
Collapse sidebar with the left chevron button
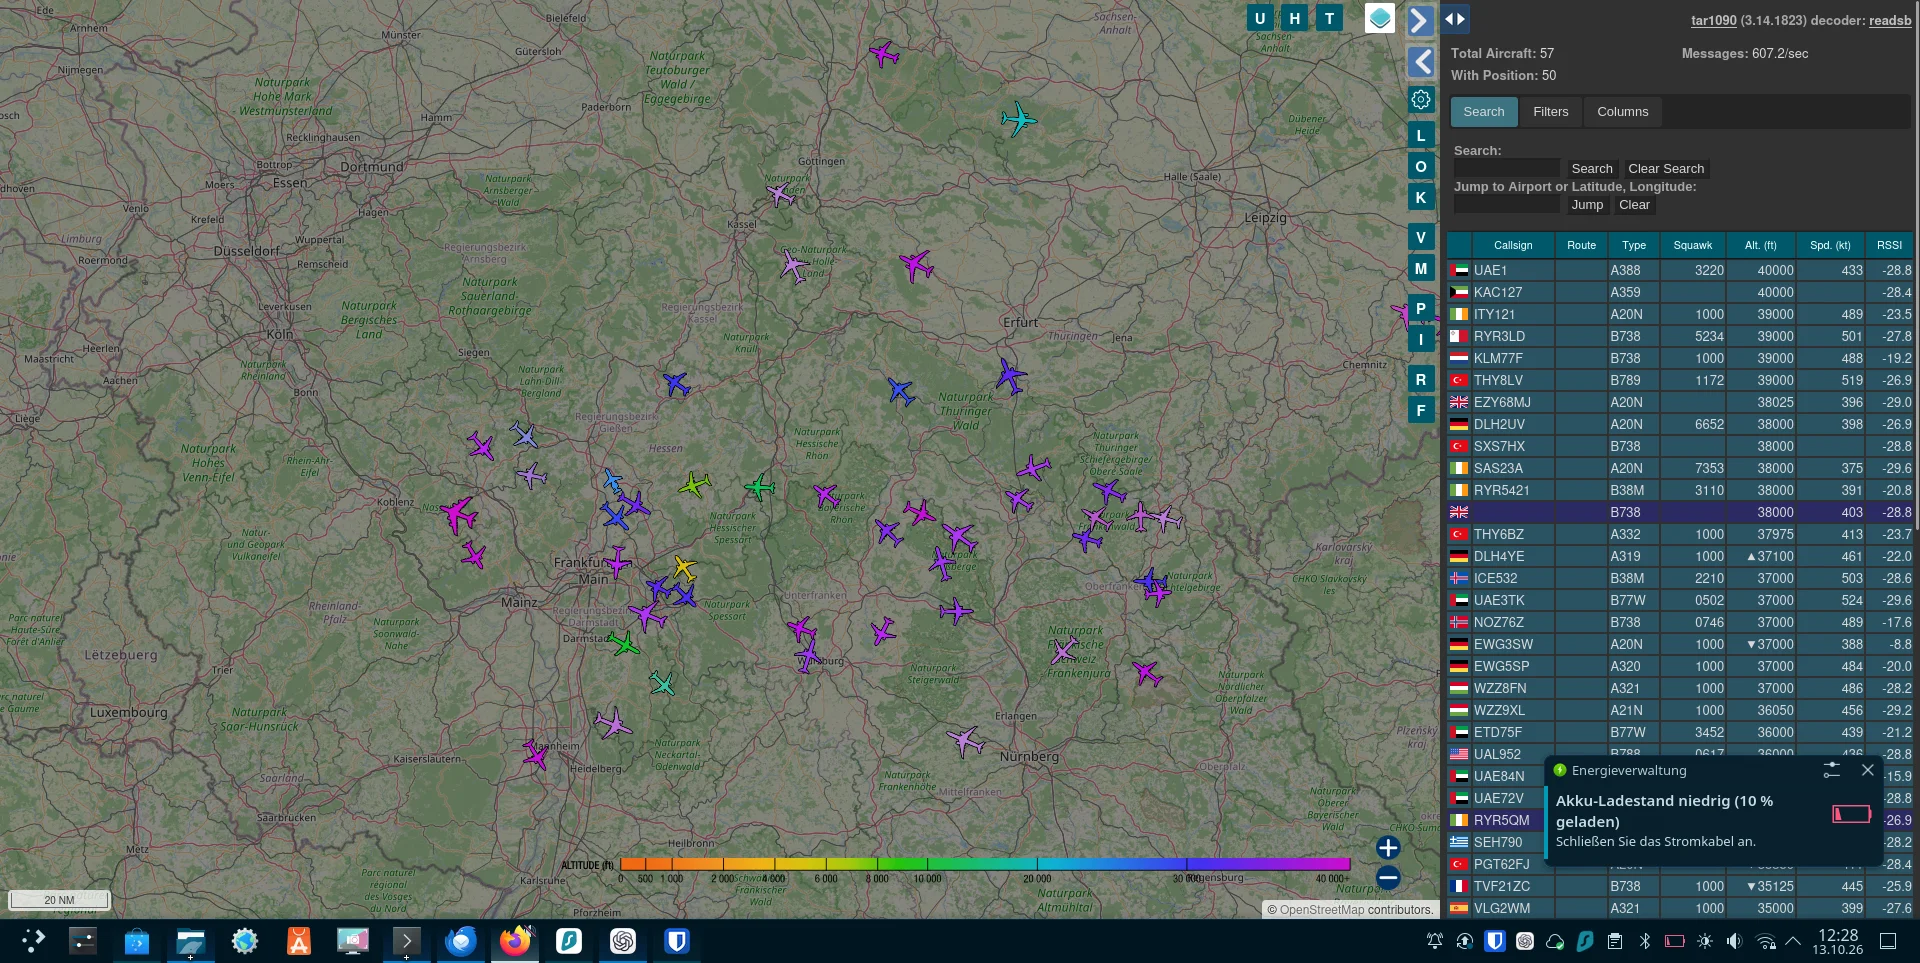tap(1421, 62)
